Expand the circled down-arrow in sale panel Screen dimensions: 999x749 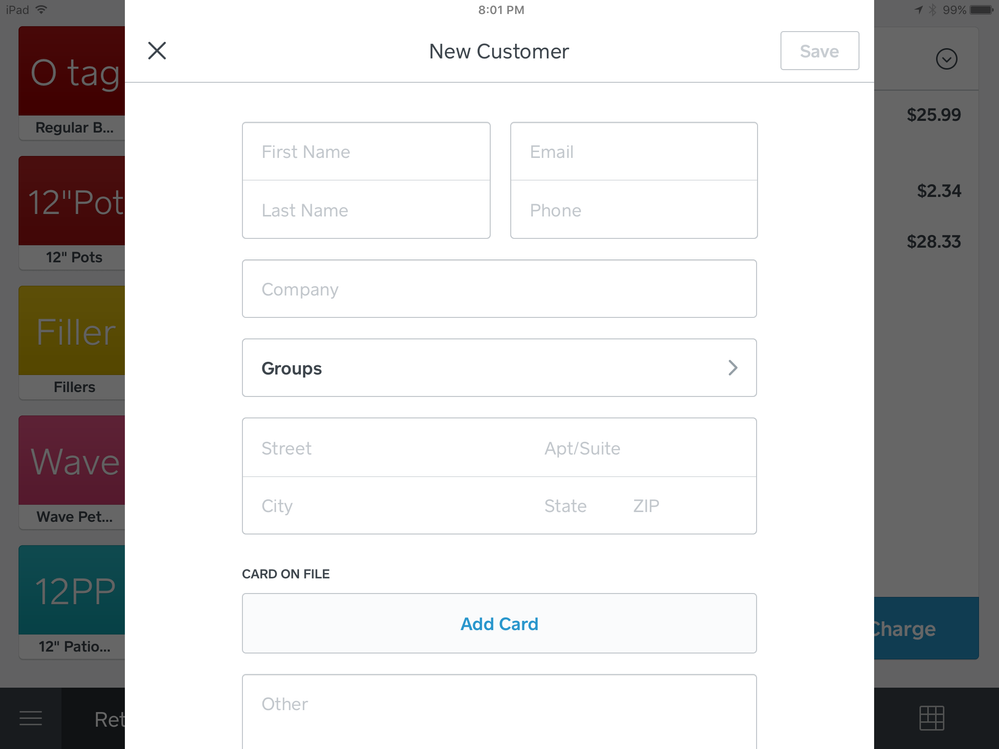946,59
